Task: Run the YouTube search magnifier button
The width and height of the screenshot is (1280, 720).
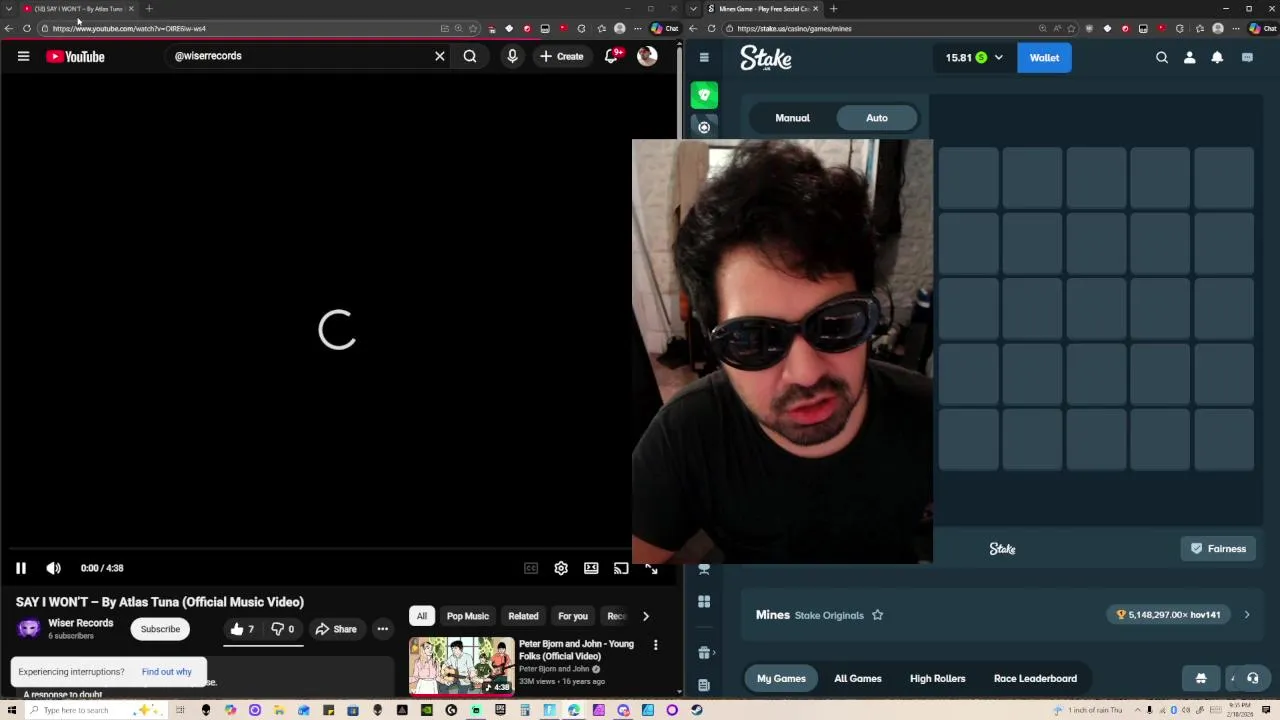Action: point(470,56)
